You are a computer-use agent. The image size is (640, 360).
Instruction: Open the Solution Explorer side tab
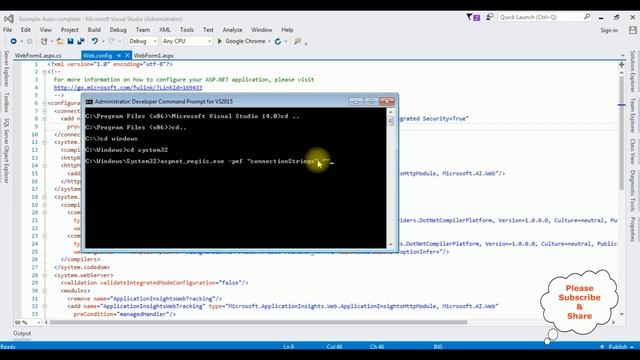tap(633, 71)
